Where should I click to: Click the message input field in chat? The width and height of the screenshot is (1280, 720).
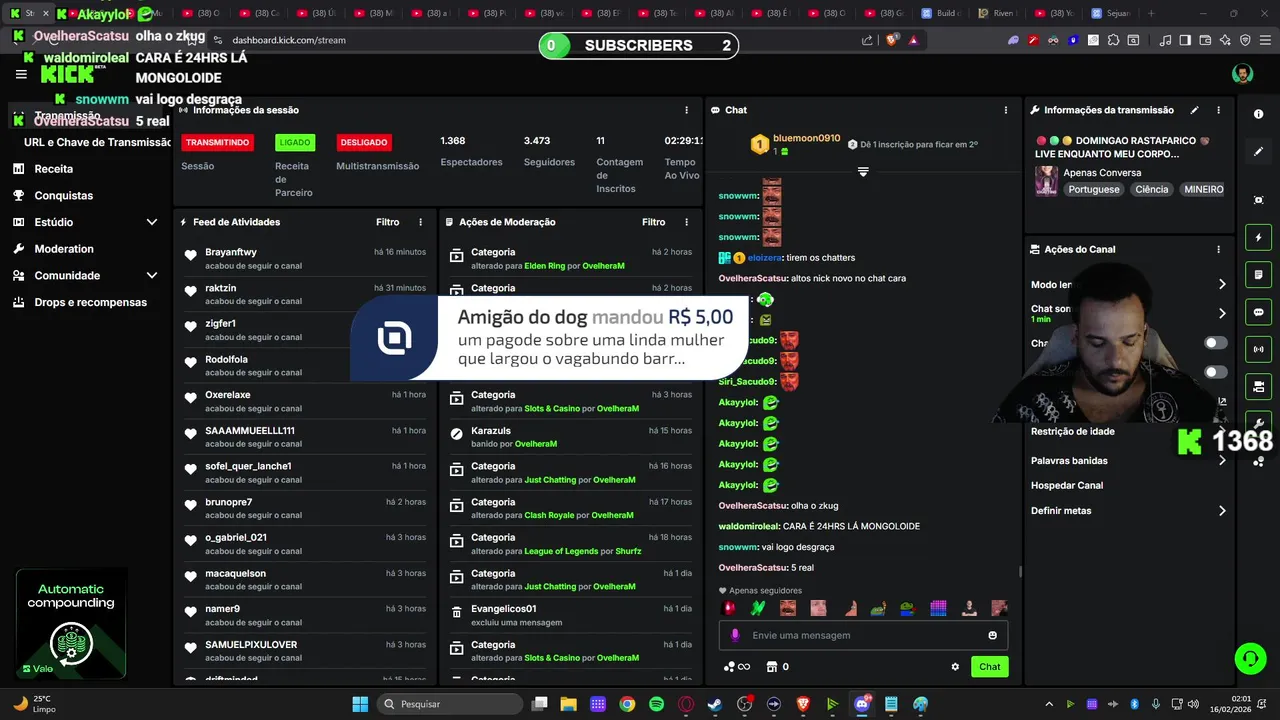863,635
